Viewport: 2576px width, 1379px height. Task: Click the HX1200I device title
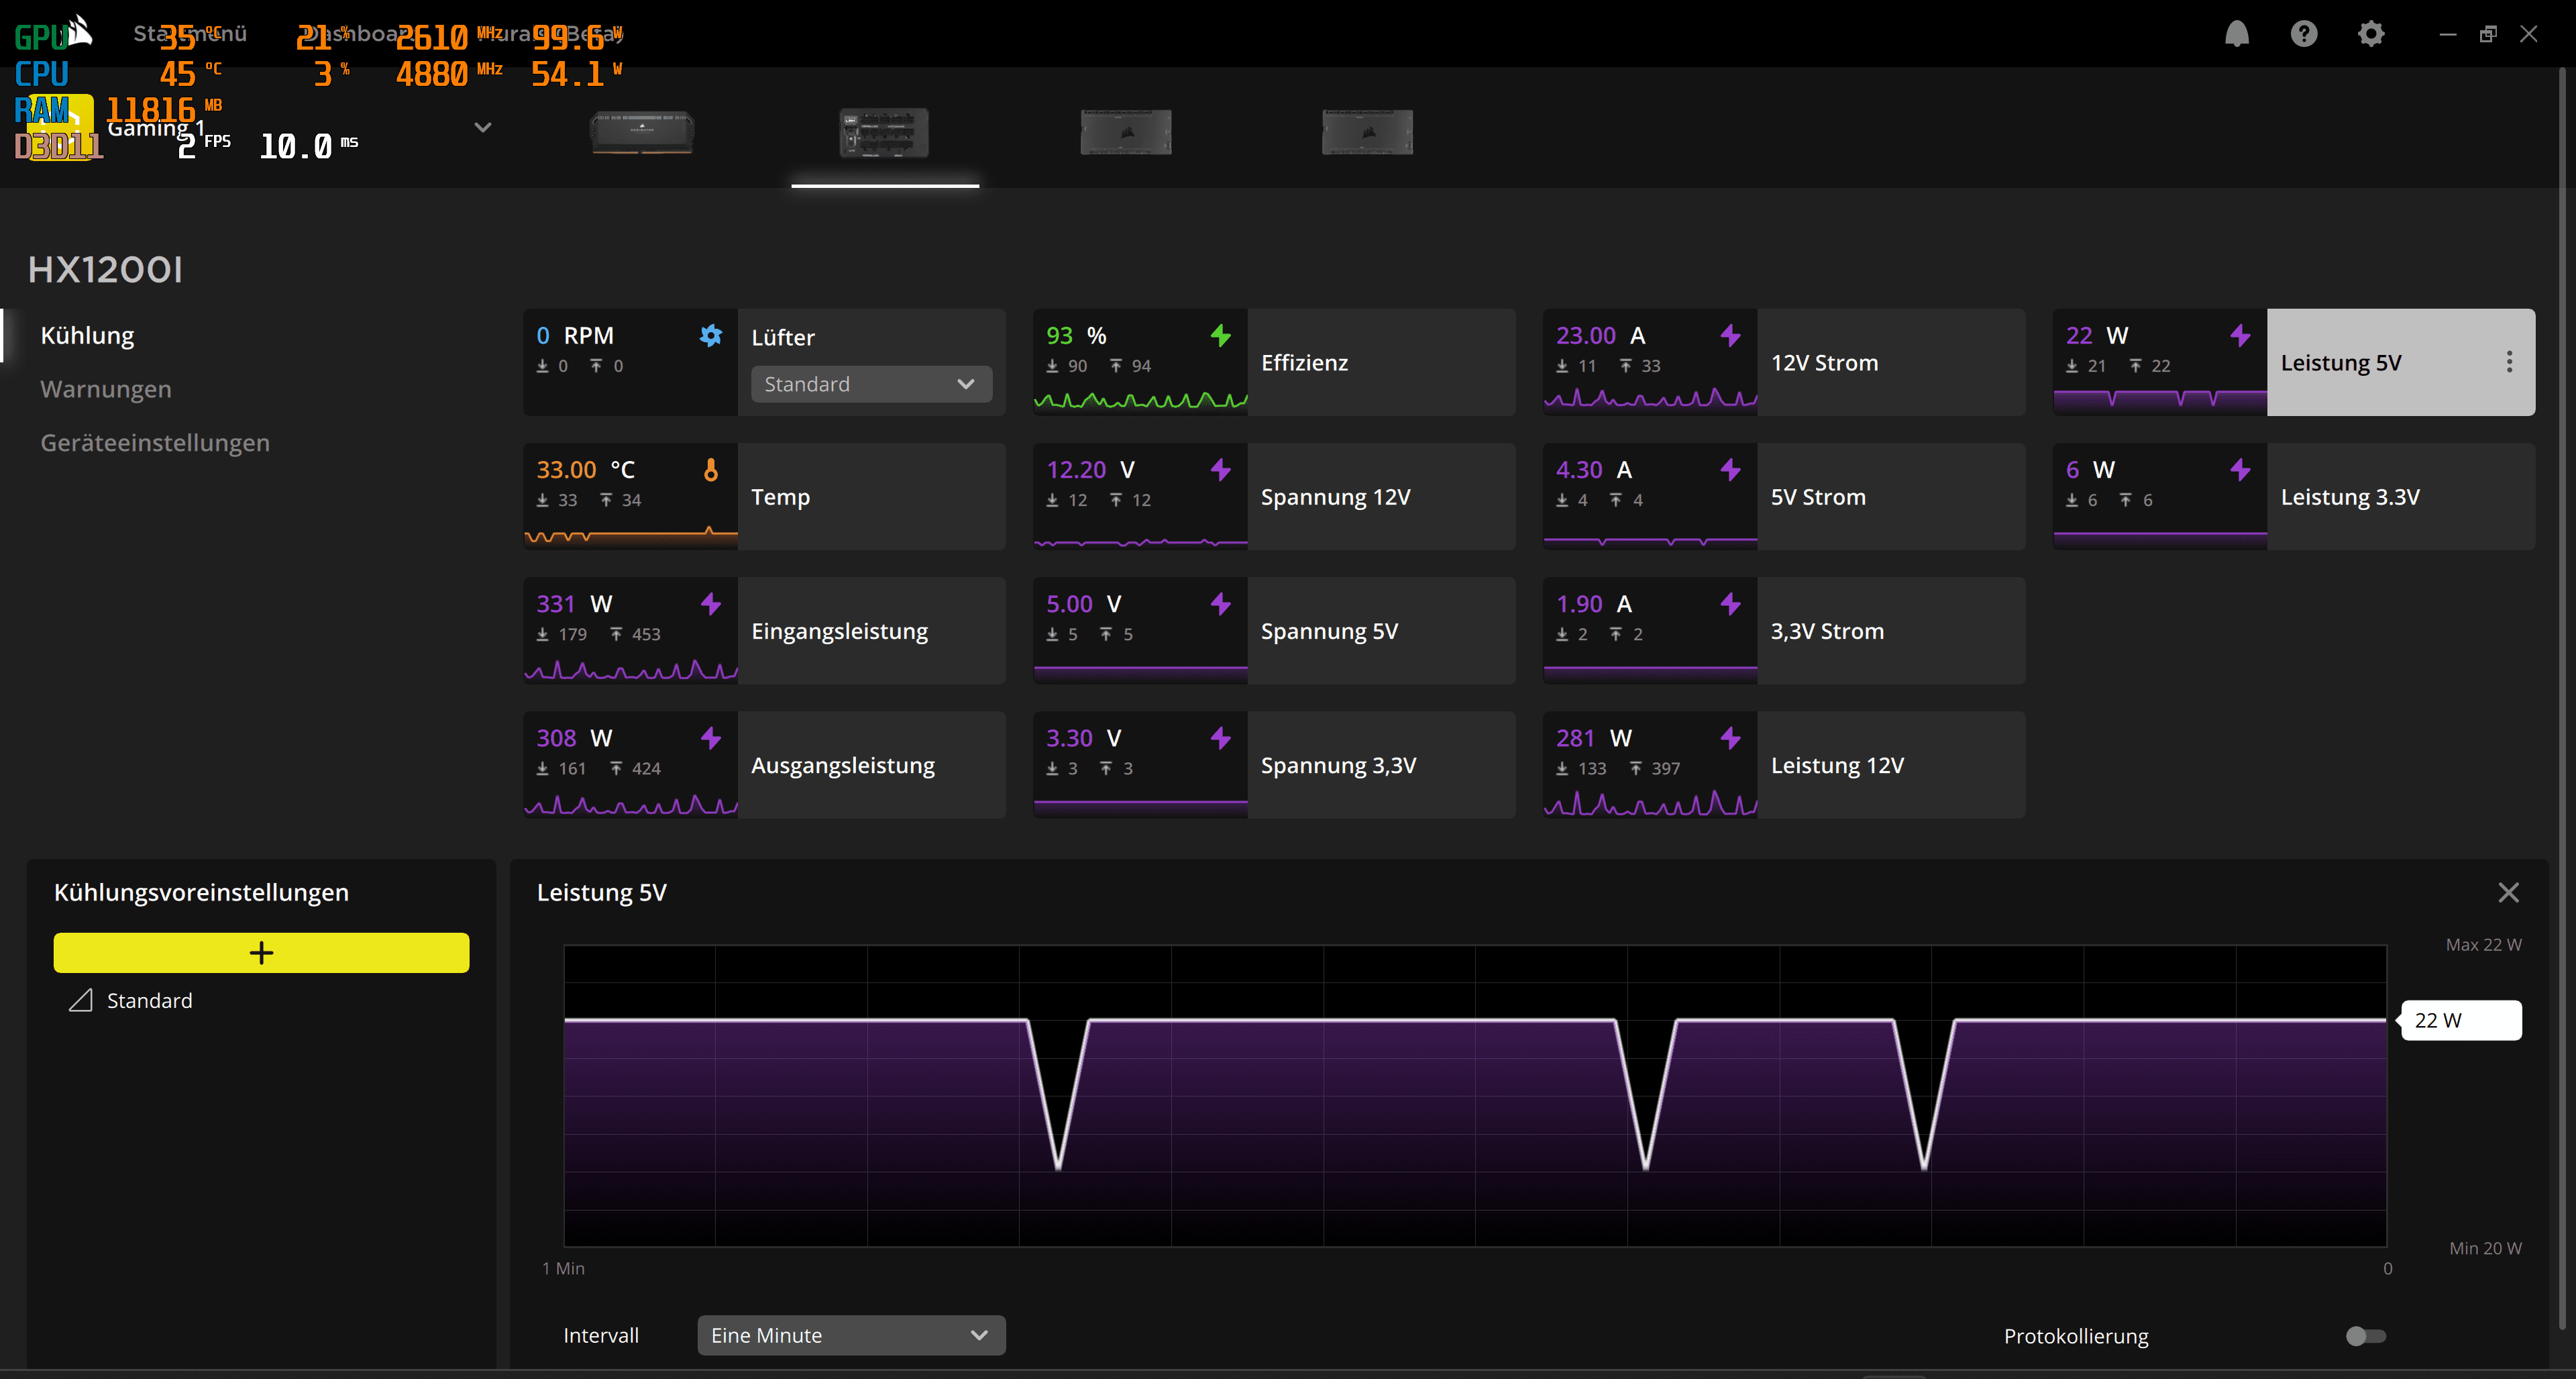click(x=105, y=269)
